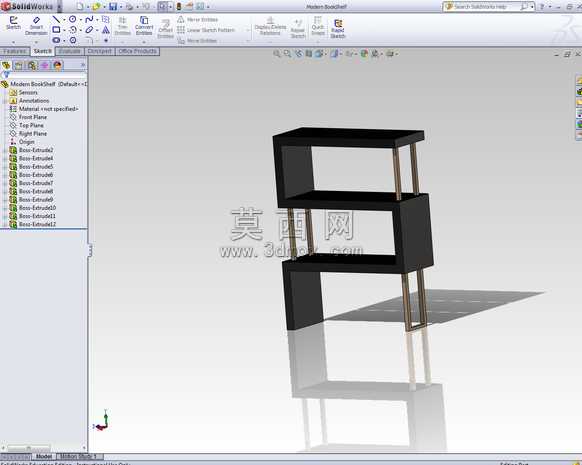
Task: Select the Smart Dimension tool
Action: (x=36, y=26)
